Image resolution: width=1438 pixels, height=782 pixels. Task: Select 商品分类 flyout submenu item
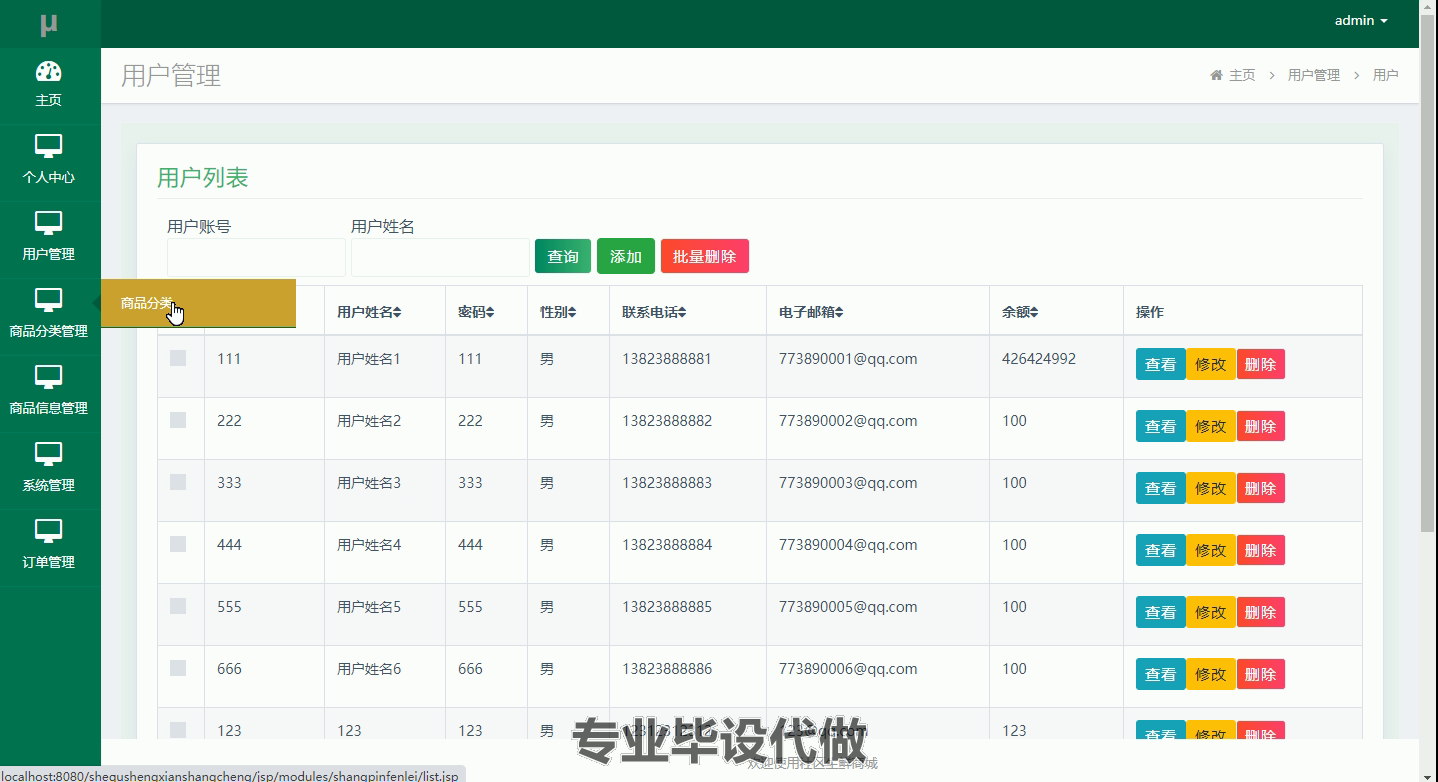click(x=198, y=303)
